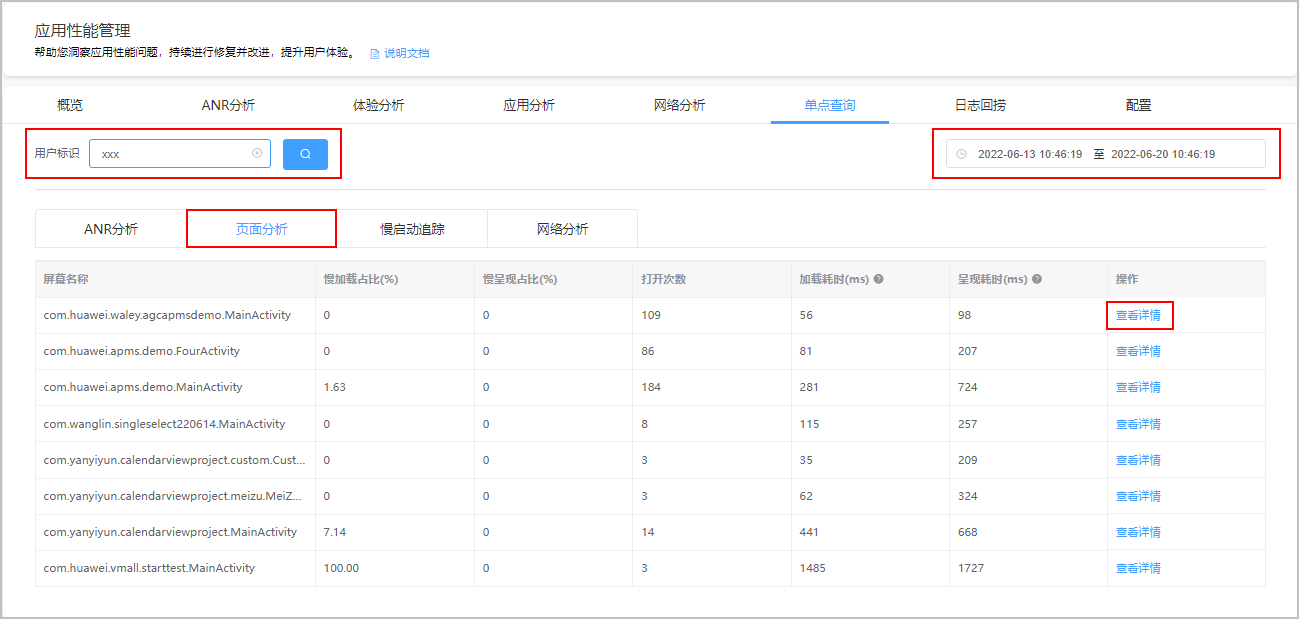View details for apms.demo.MainActivity

[1138, 387]
